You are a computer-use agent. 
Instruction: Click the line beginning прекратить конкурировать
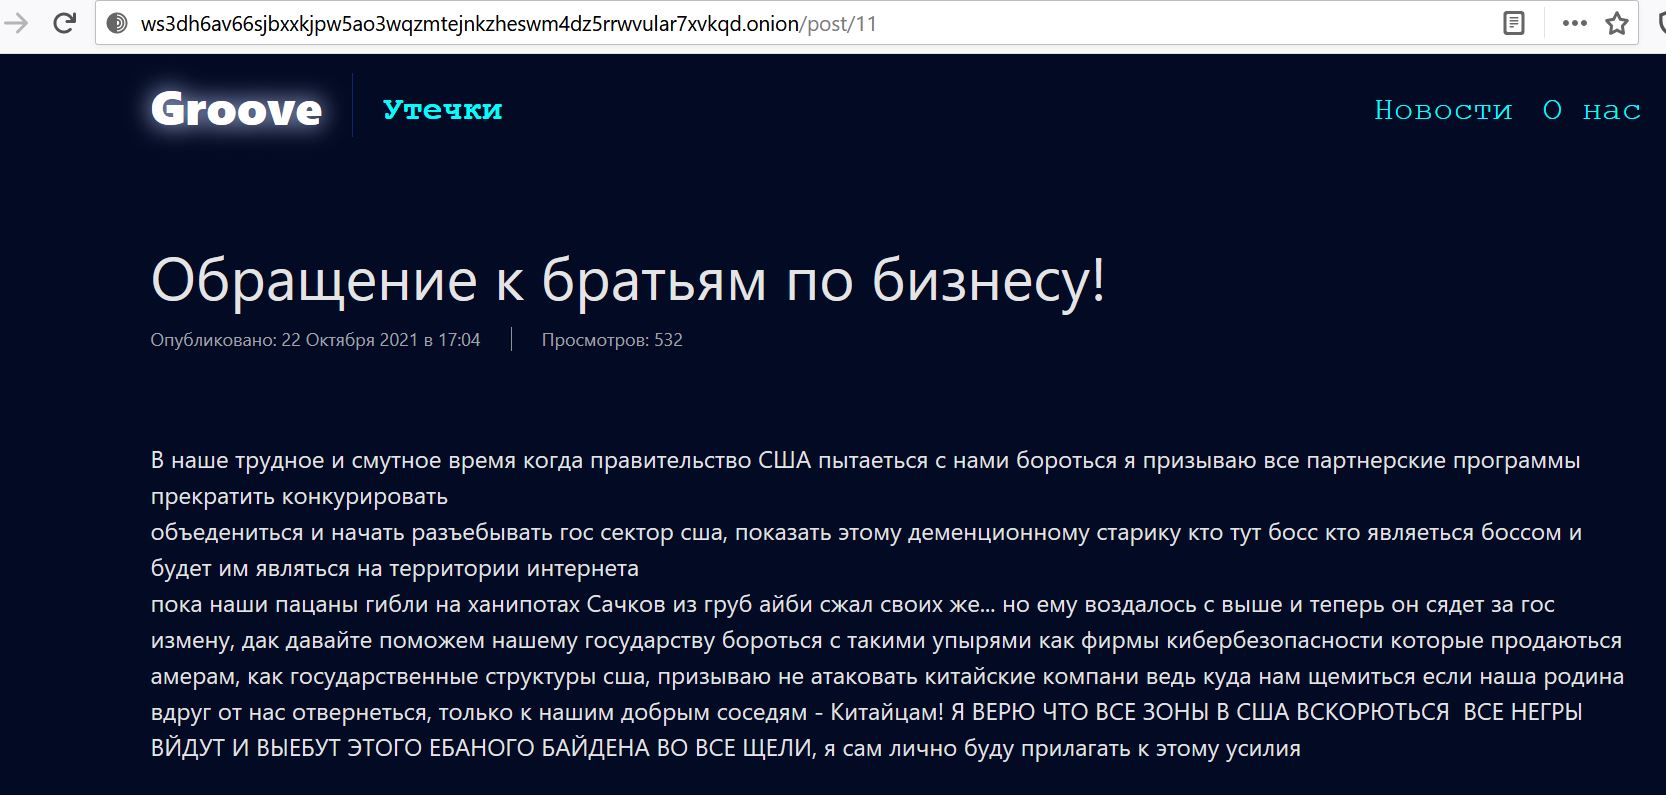(299, 497)
